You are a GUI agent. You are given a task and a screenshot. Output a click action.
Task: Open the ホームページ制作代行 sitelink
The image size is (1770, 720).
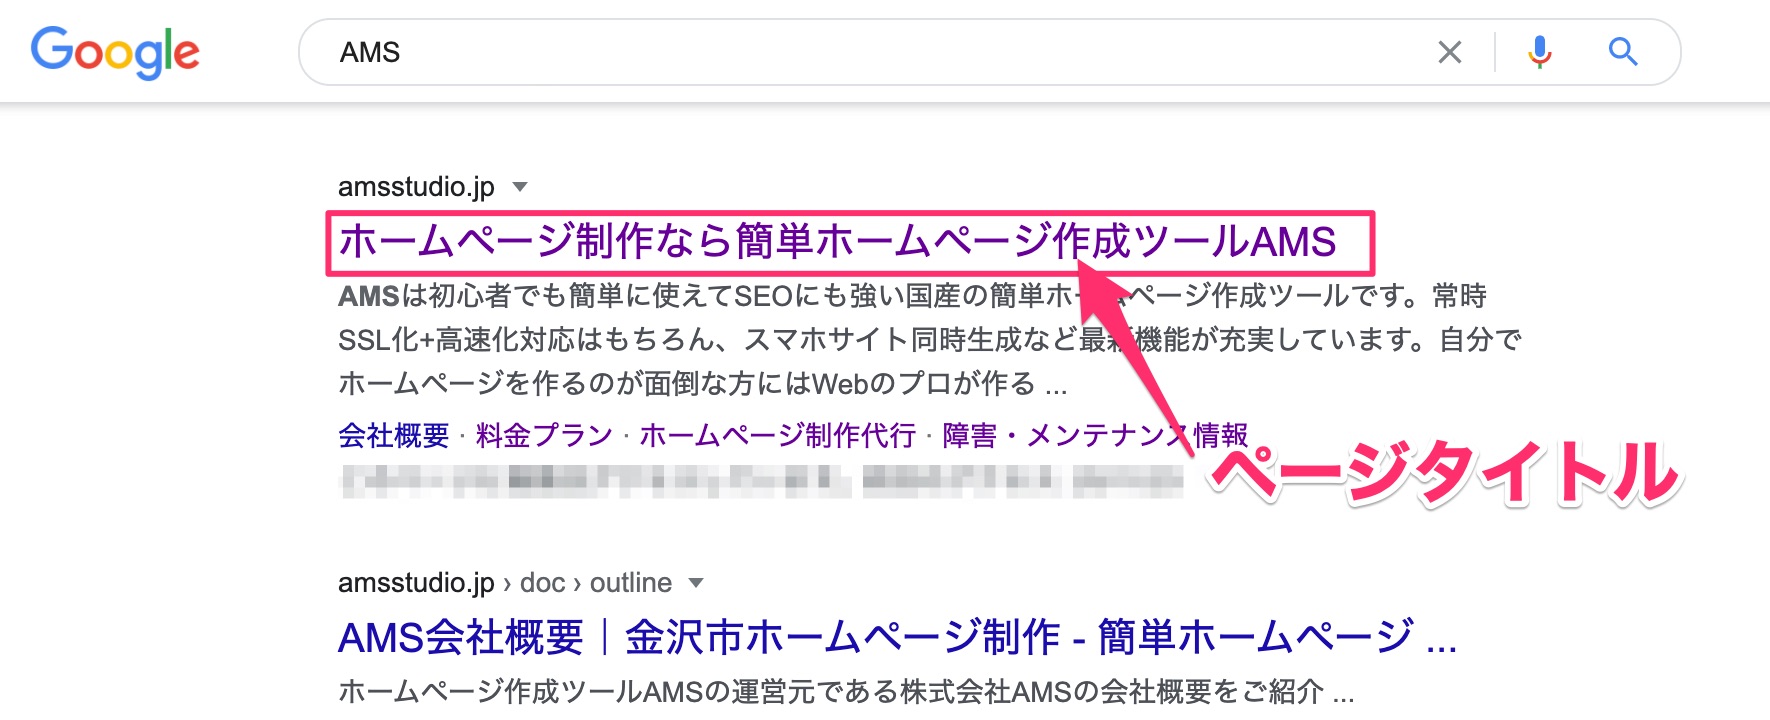(x=778, y=436)
